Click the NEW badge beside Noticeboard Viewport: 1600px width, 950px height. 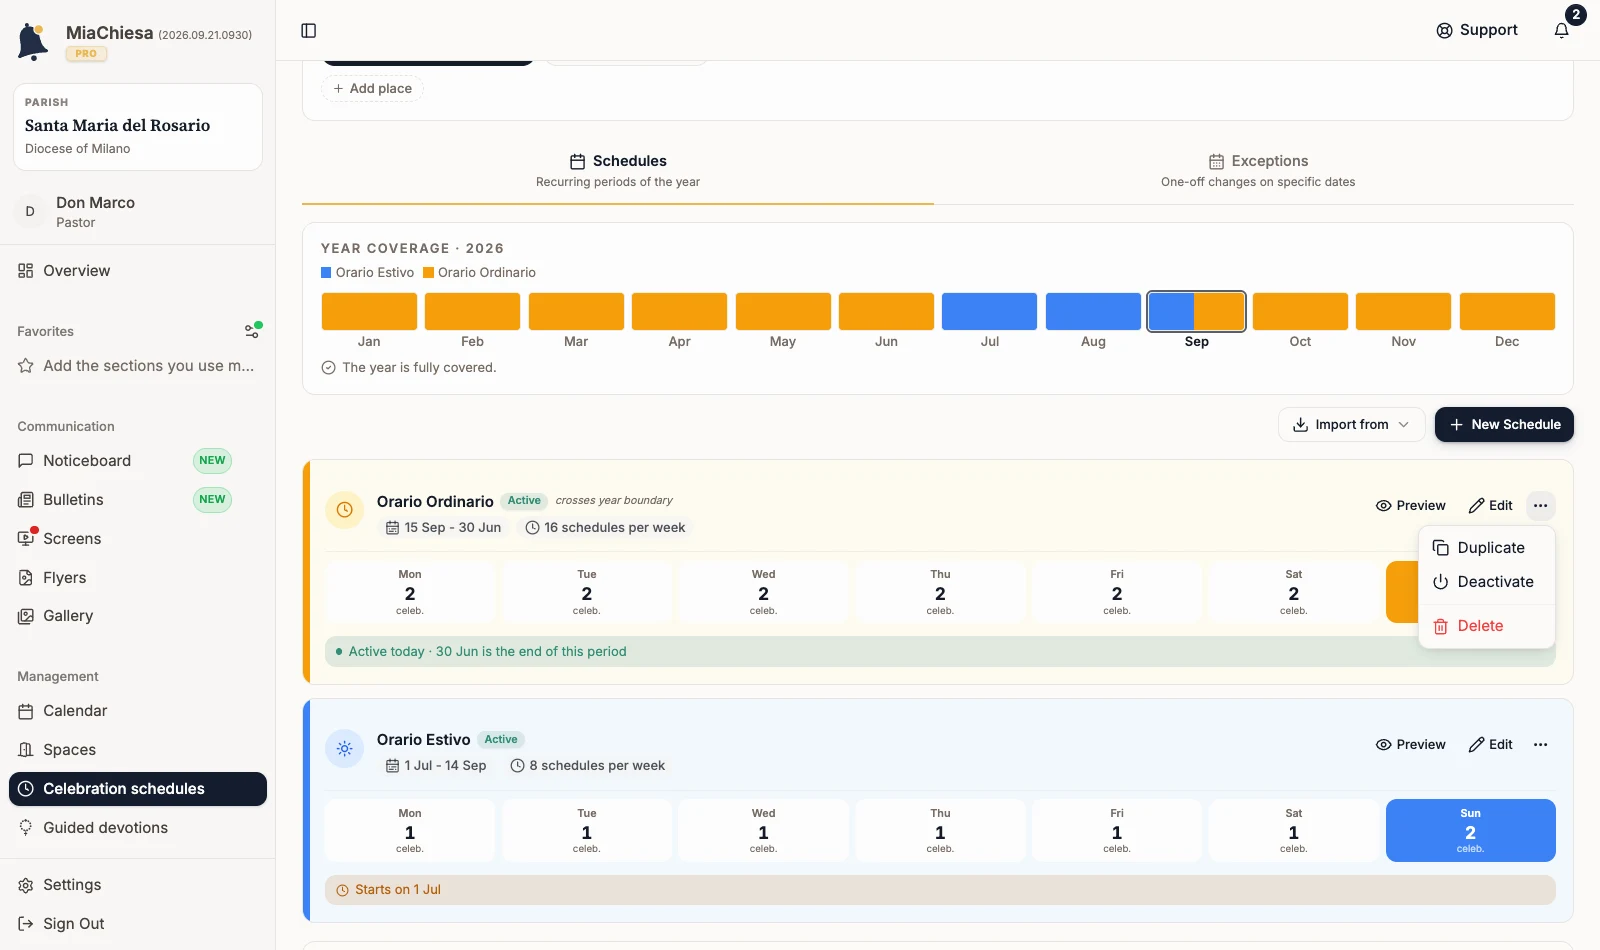[212, 461]
